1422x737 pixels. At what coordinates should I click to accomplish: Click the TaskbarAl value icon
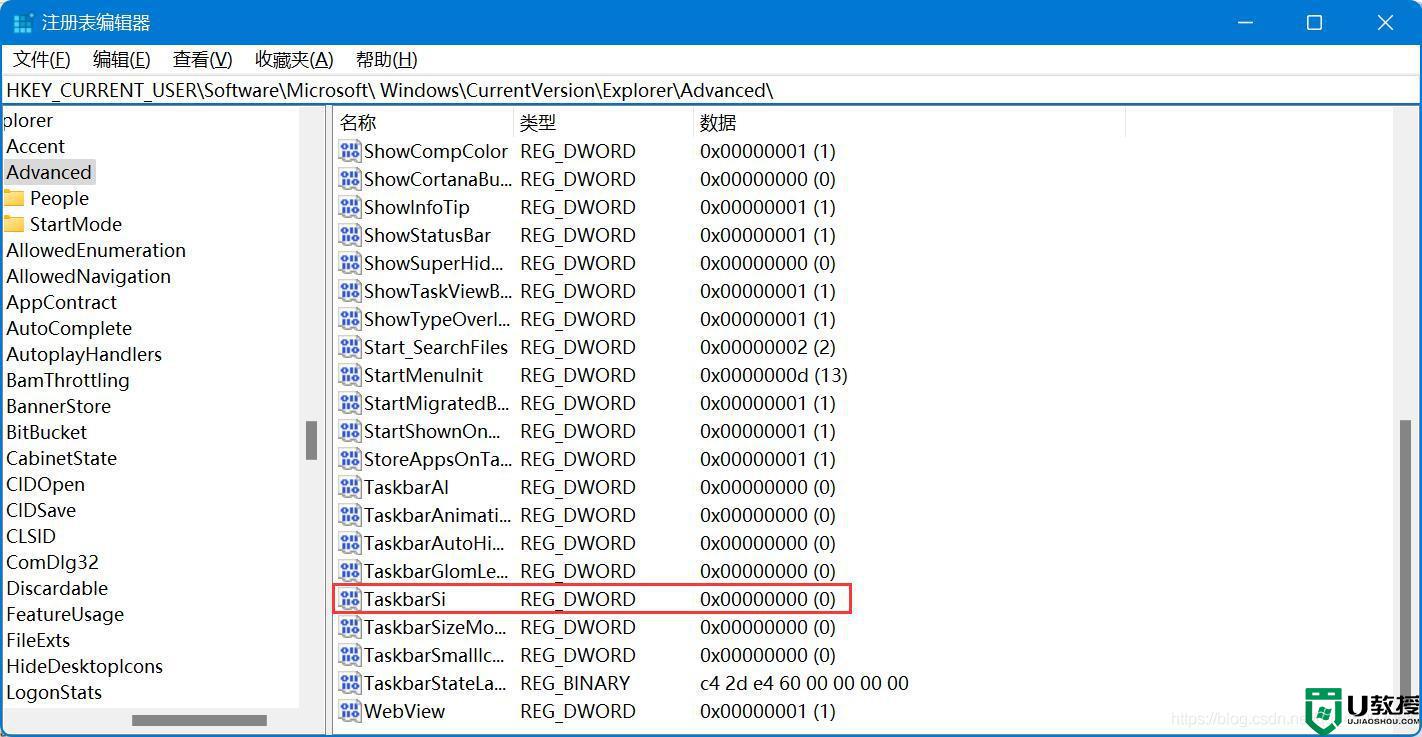click(349, 487)
